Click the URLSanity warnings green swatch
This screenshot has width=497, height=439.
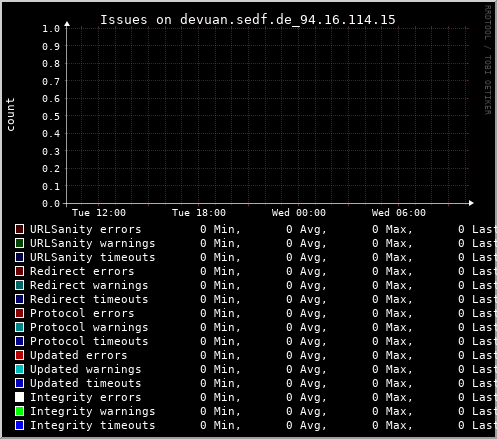click(x=20, y=243)
